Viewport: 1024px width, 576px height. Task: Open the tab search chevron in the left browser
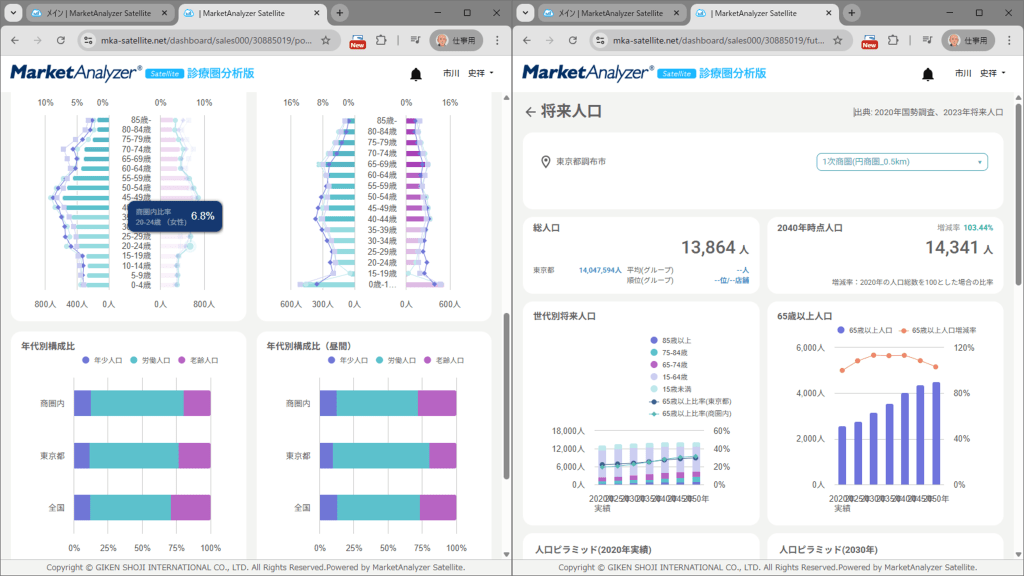[14, 13]
